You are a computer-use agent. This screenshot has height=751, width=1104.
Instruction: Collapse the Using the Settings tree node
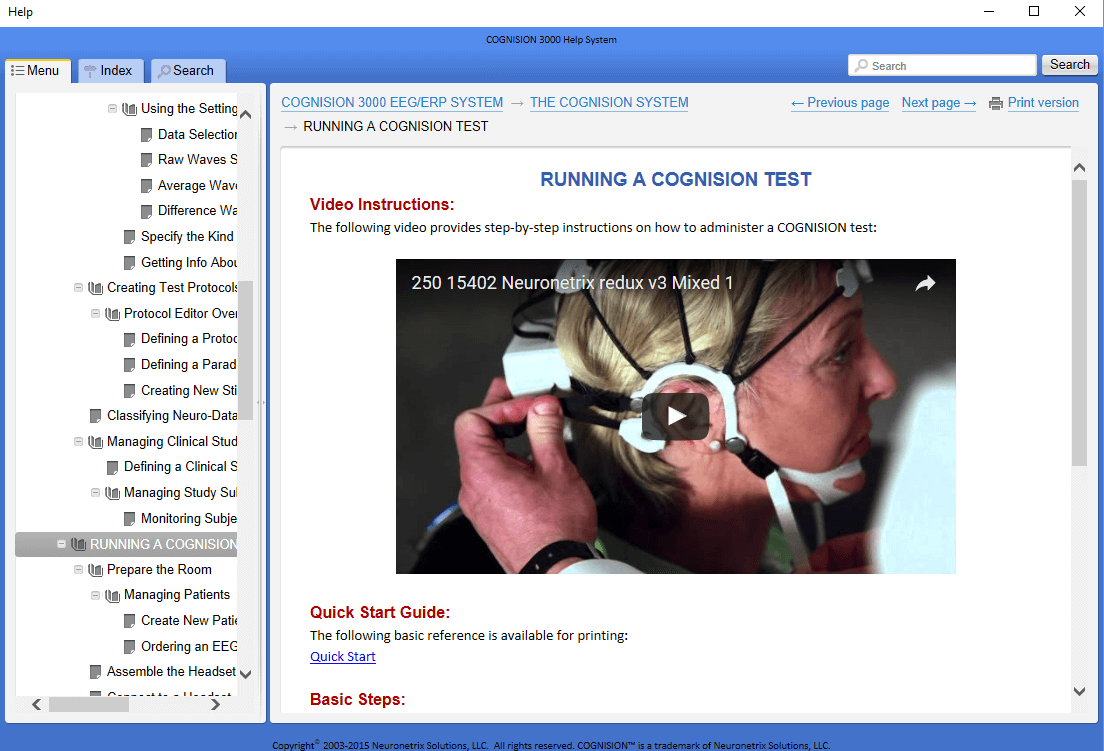(112, 108)
